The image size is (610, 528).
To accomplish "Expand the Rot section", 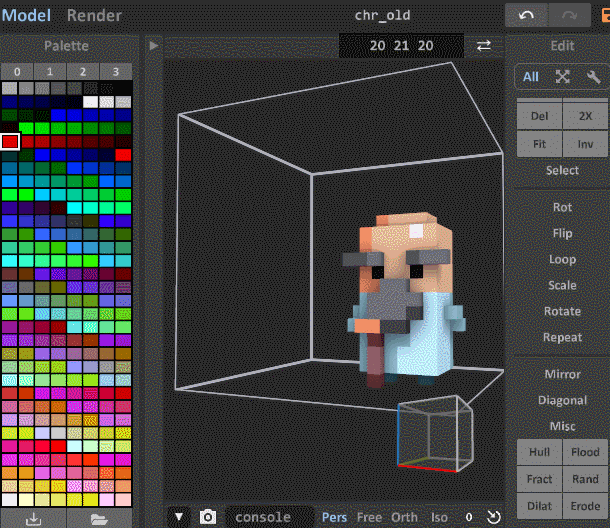I will [562, 207].
